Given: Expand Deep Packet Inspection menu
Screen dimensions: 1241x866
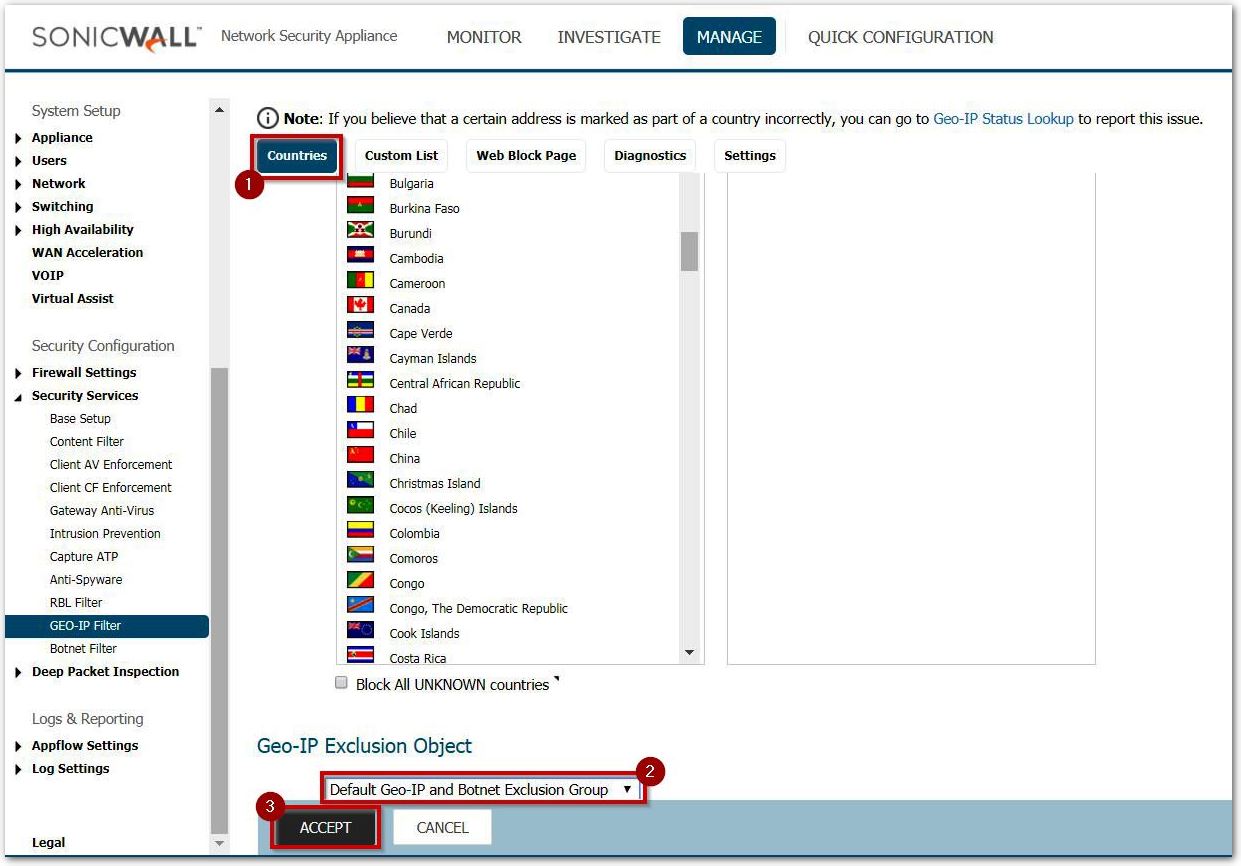Looking at the screenshot, I should tap(20, 672).
